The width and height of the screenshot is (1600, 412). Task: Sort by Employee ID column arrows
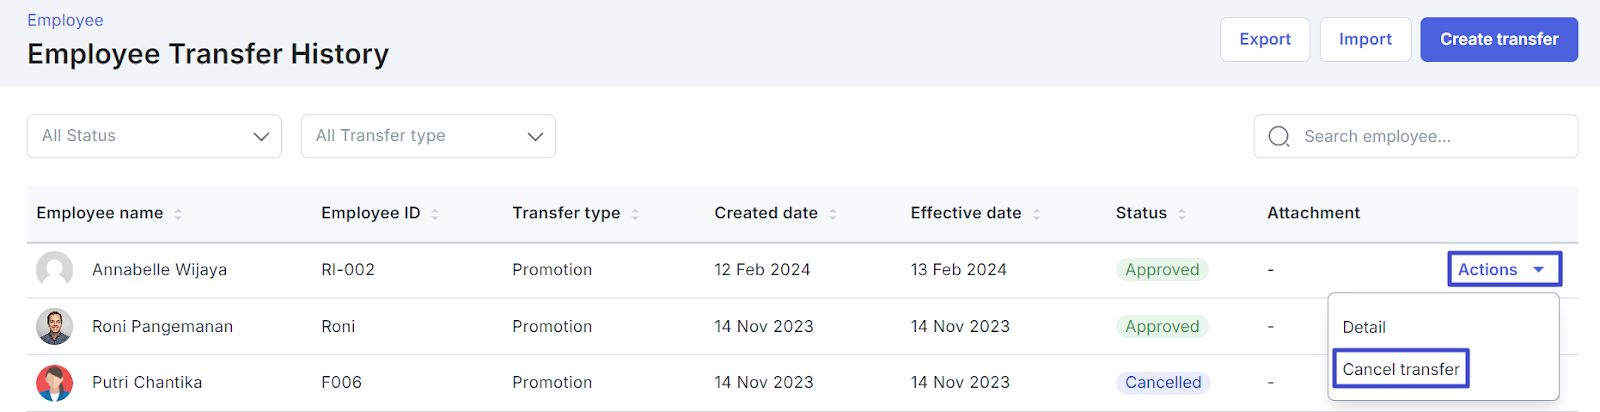[435, 214]
